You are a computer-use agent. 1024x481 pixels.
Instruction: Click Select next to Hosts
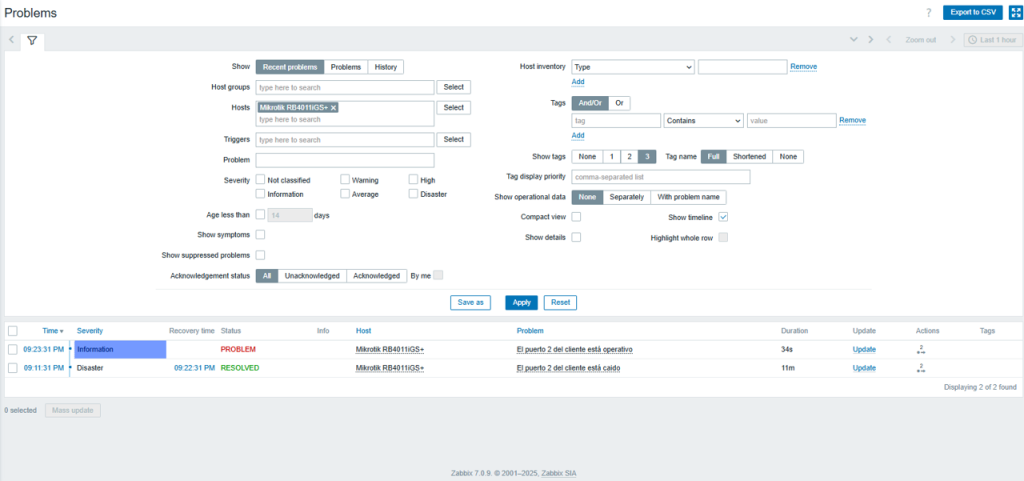[x=453, y=108]
